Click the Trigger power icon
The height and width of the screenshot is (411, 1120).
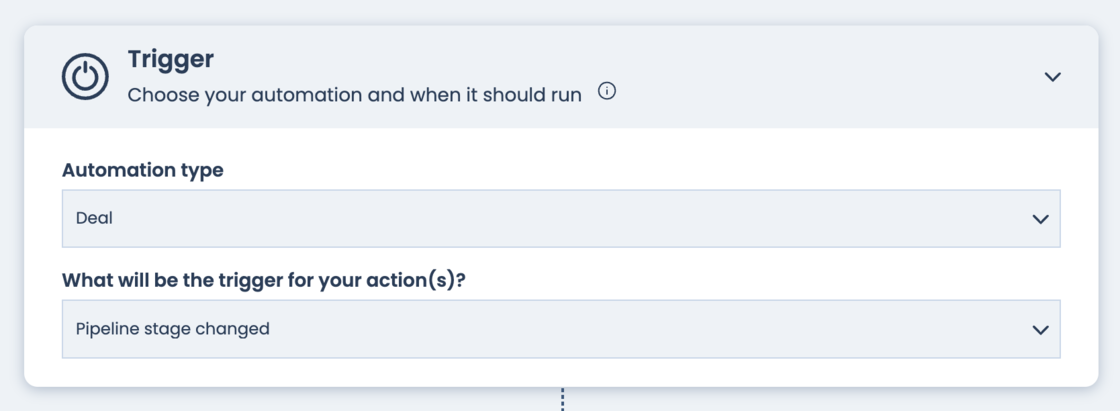pyautogui.click(x=85, y=77)
